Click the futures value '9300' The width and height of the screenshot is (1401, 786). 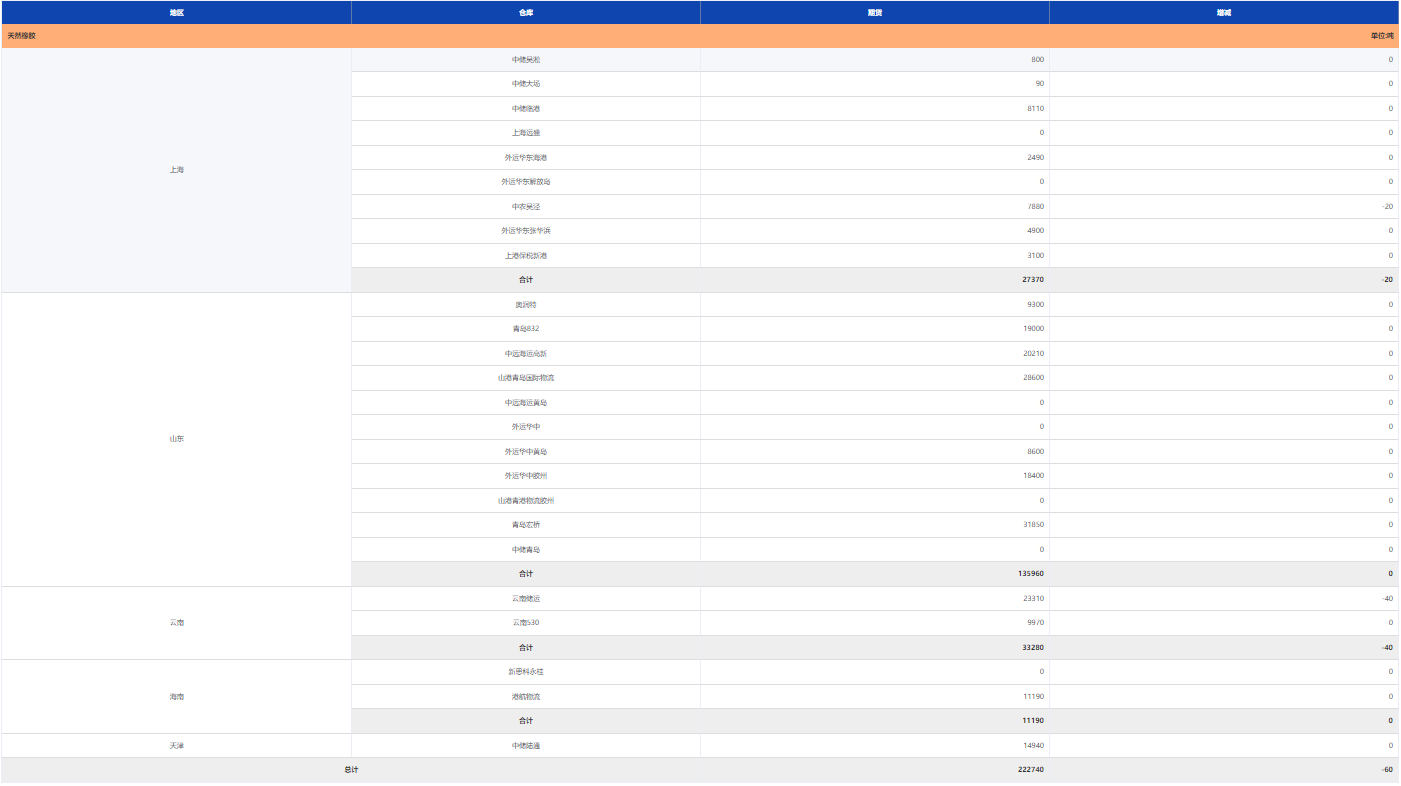(x=1036, y=304)
